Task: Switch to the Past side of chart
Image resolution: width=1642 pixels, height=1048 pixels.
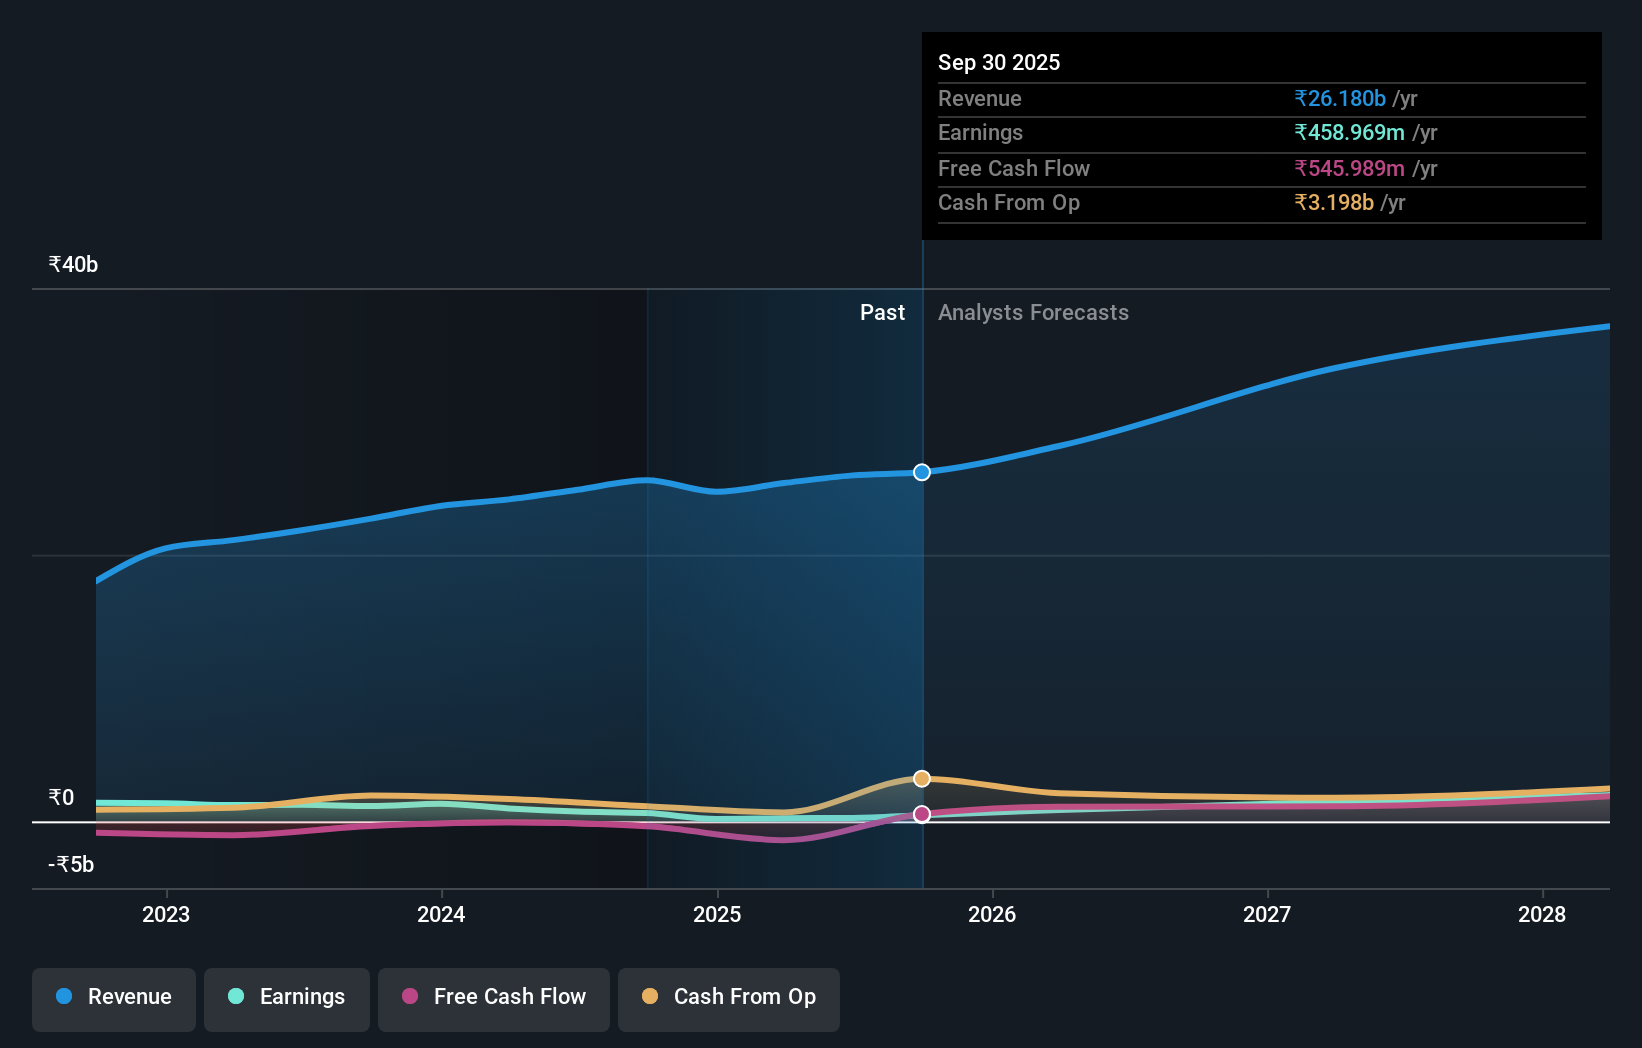Action: click(x=882, y=313)
